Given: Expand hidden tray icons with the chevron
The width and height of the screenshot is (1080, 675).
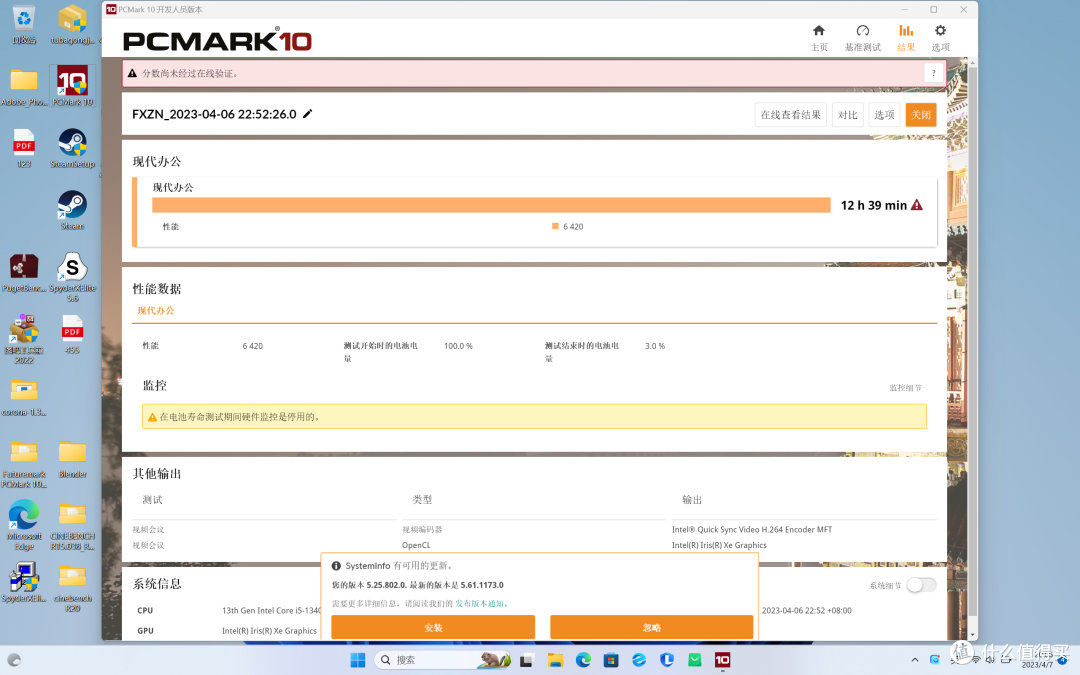Looking at the screenshot, I should click(915, 659).
